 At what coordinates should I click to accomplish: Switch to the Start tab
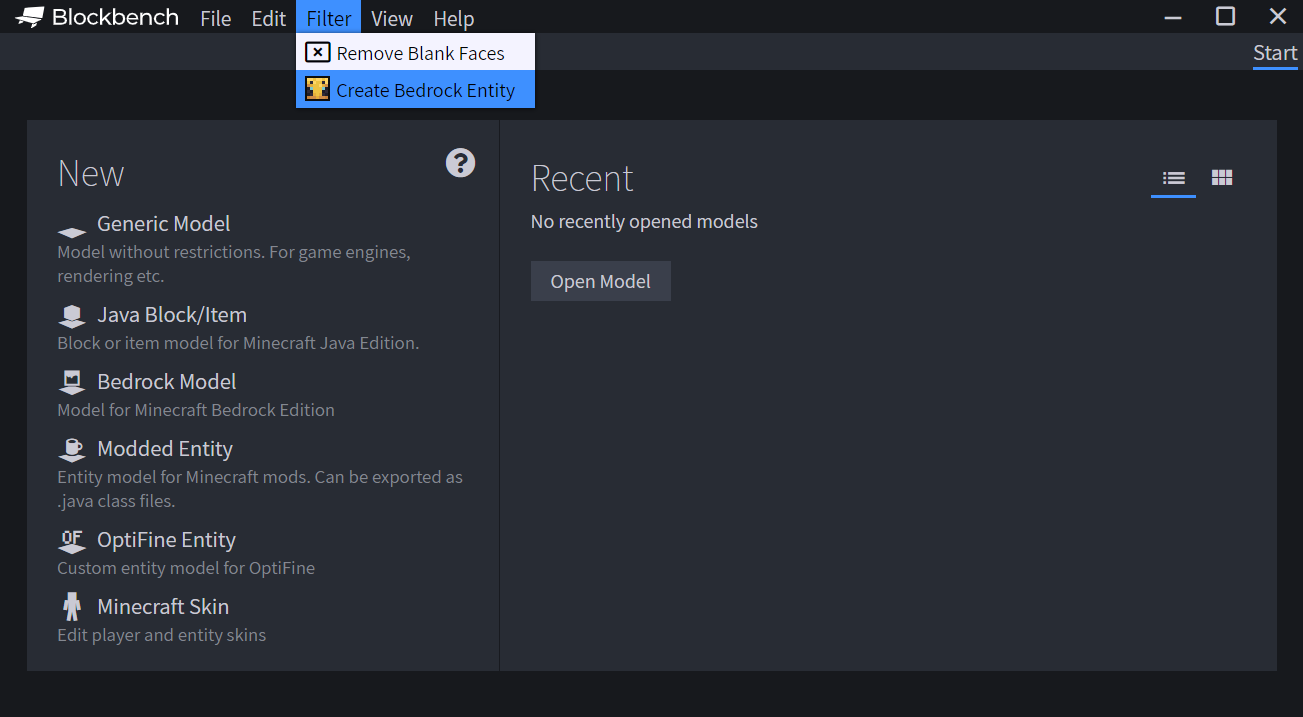1275,53
